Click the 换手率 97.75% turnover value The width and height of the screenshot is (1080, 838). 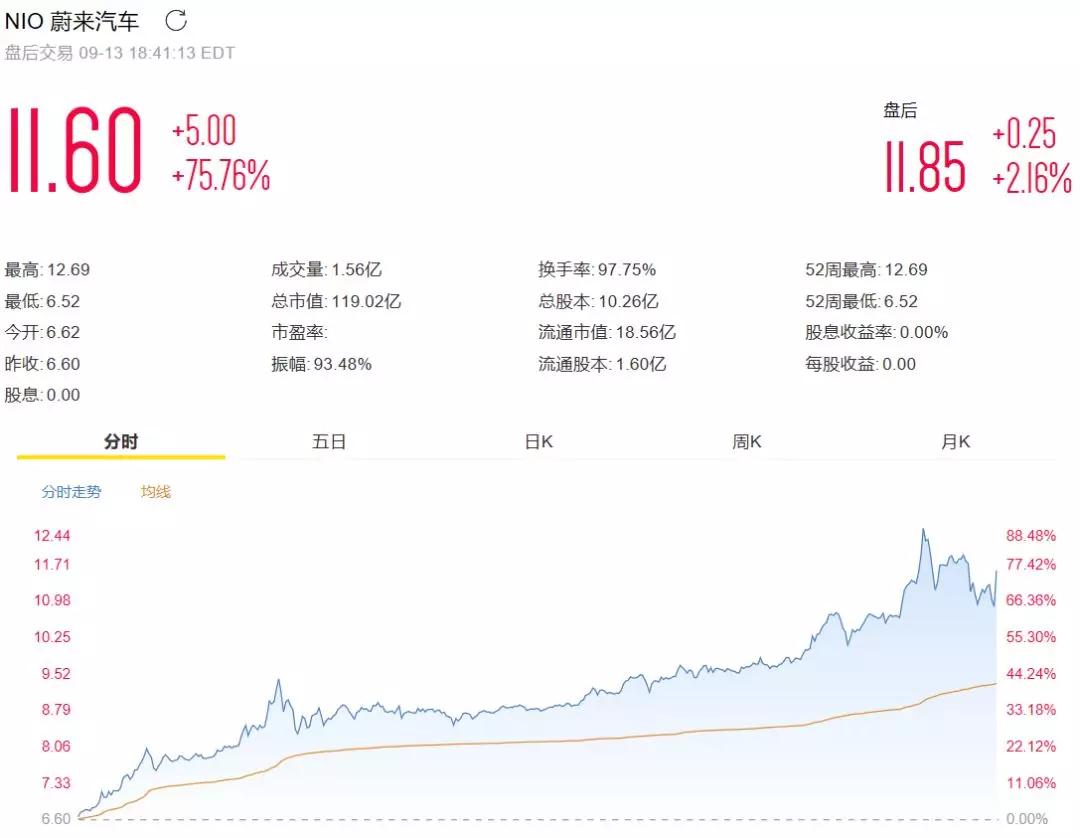coord(597,269)
